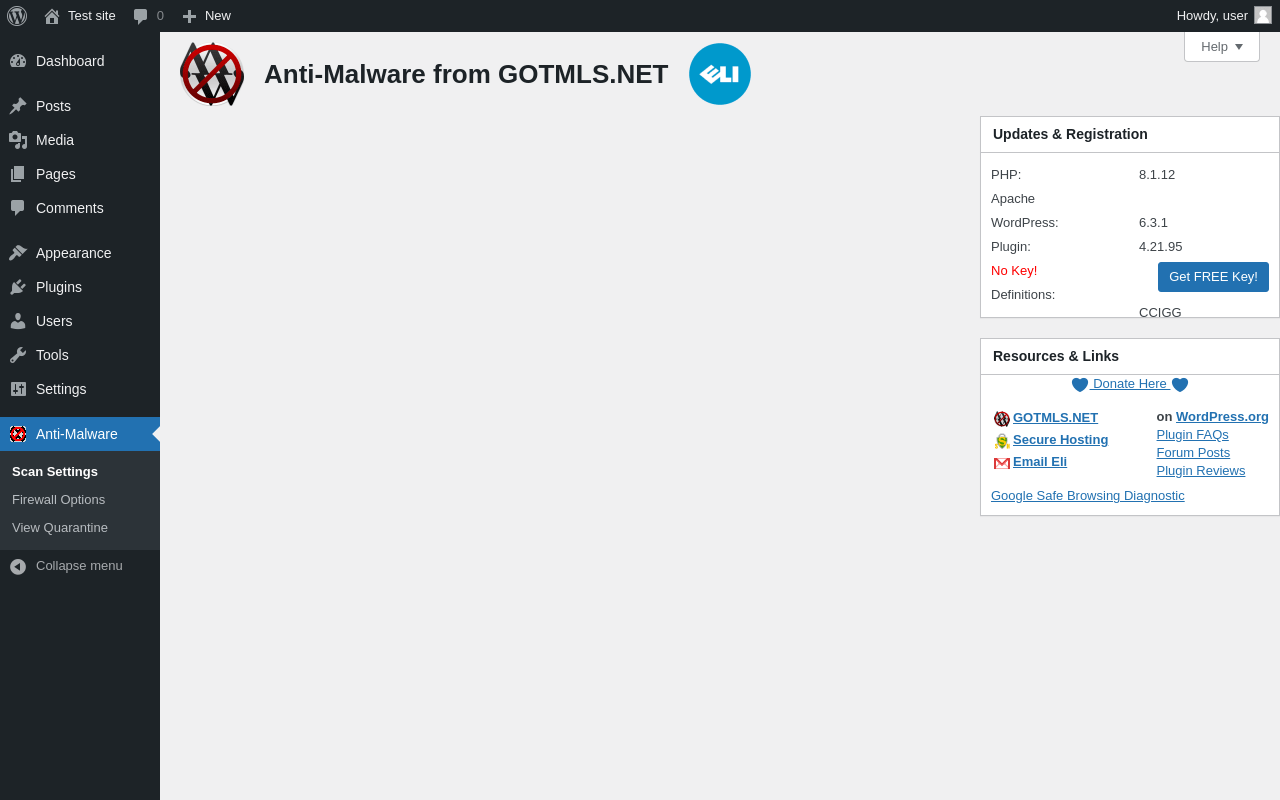
Task: Open Google Safe Browsing Diagnostic link
Action: click(x=1088, y=496)
